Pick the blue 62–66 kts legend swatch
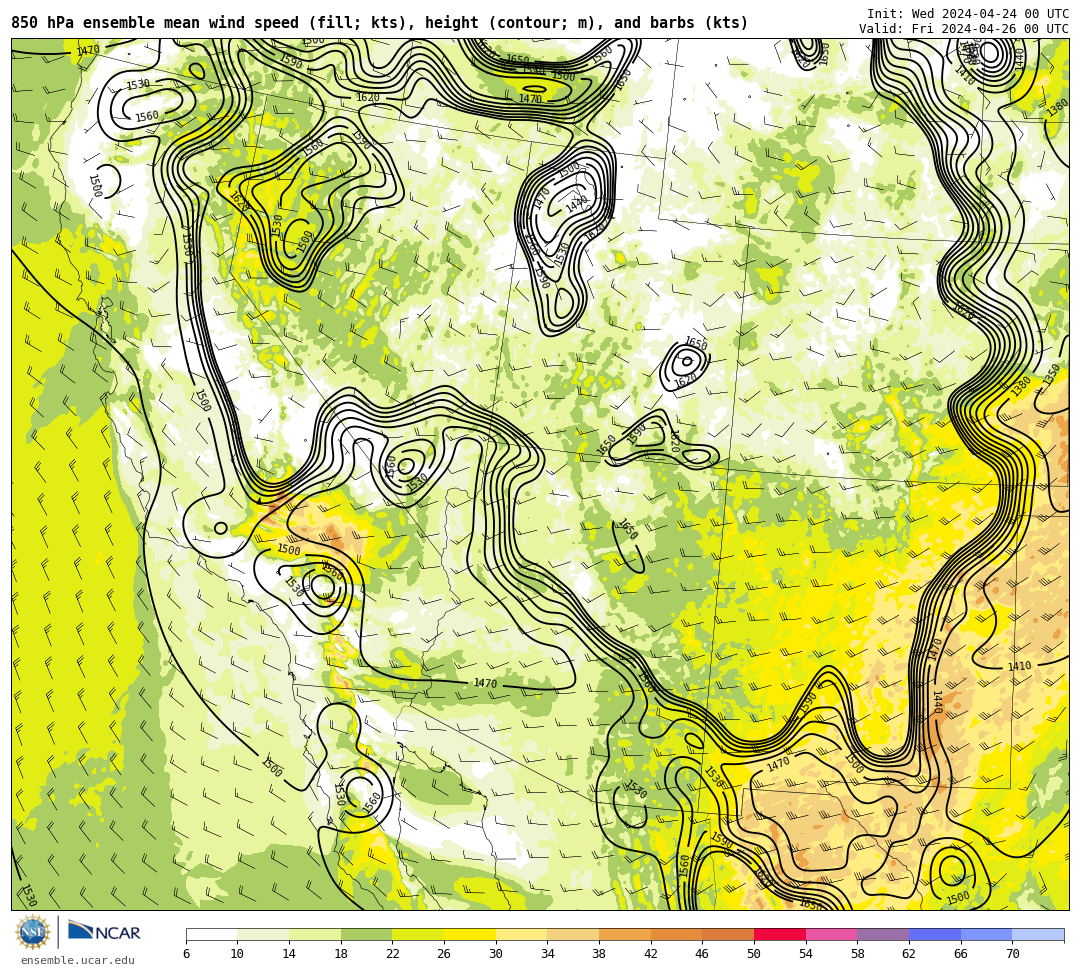 pyautogui.click(x=935, y=934)
